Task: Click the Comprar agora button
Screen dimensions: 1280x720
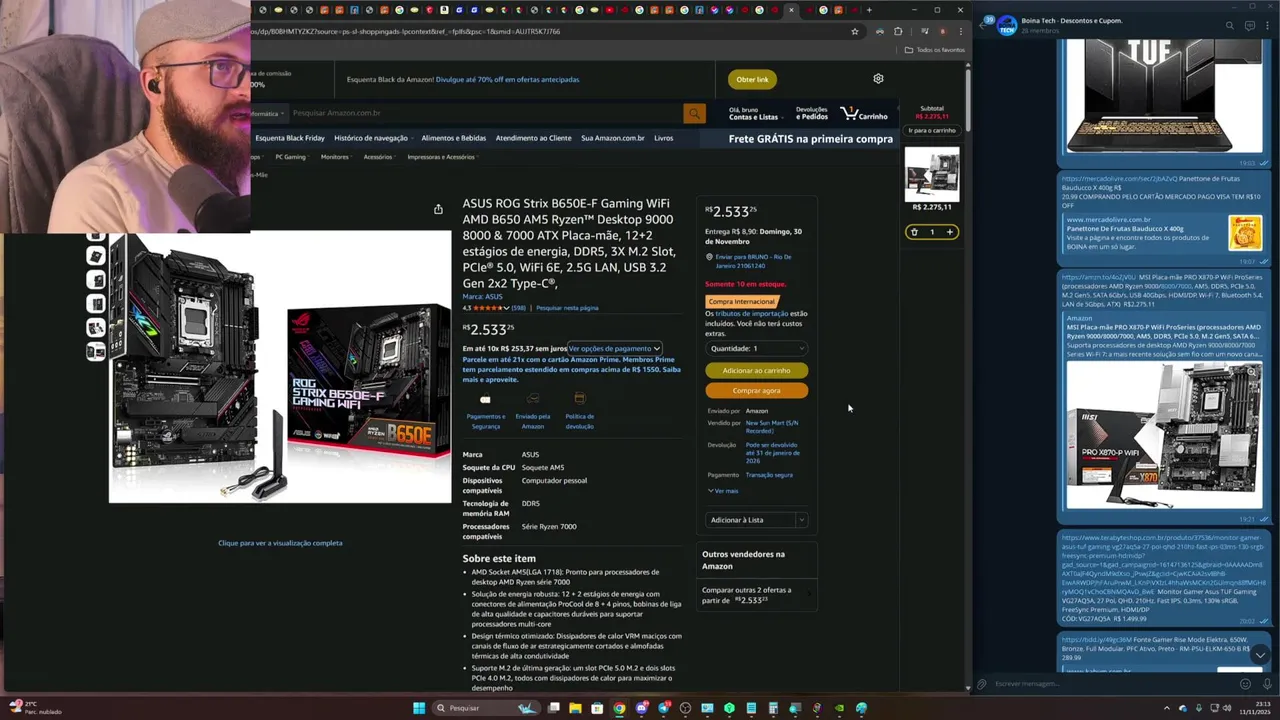Action: pos(757,390)
